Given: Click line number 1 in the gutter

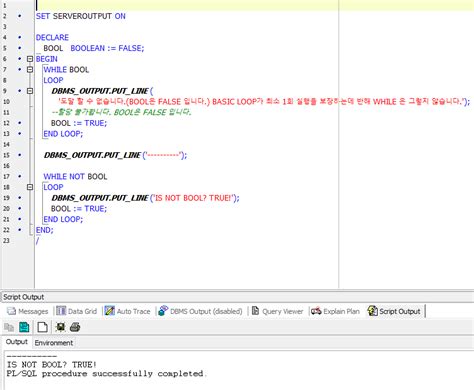Looking at the screenshot, I should pyautogui.click(x=5, y=6).
